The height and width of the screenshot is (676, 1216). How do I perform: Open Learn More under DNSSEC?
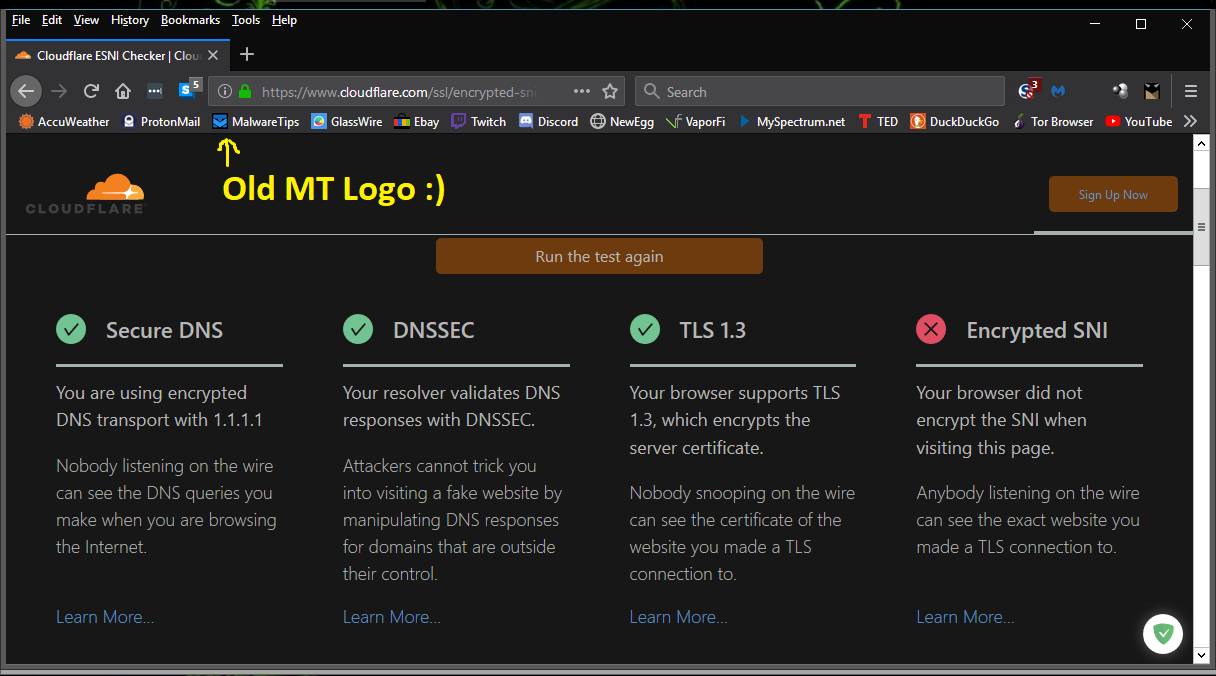(392, 617)
